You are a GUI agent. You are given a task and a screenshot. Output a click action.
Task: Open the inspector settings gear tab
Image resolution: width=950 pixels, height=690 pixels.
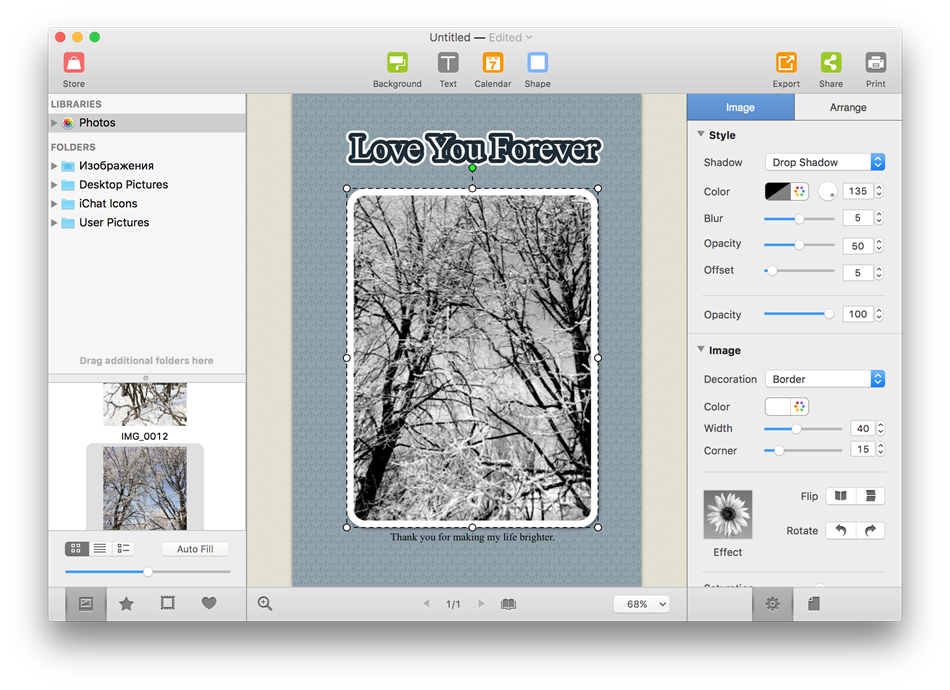pos(772,603)
